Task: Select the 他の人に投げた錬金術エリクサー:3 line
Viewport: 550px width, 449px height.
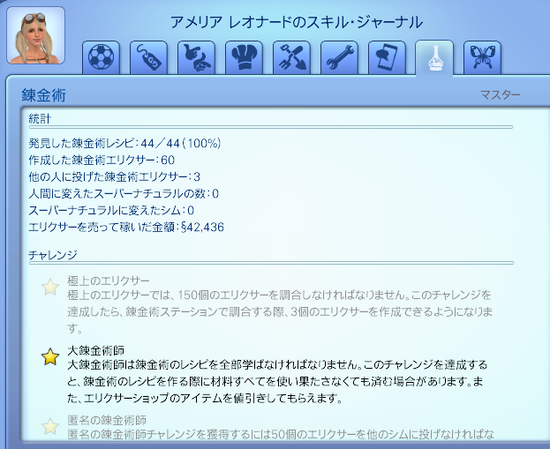Action: coord(114,177)
